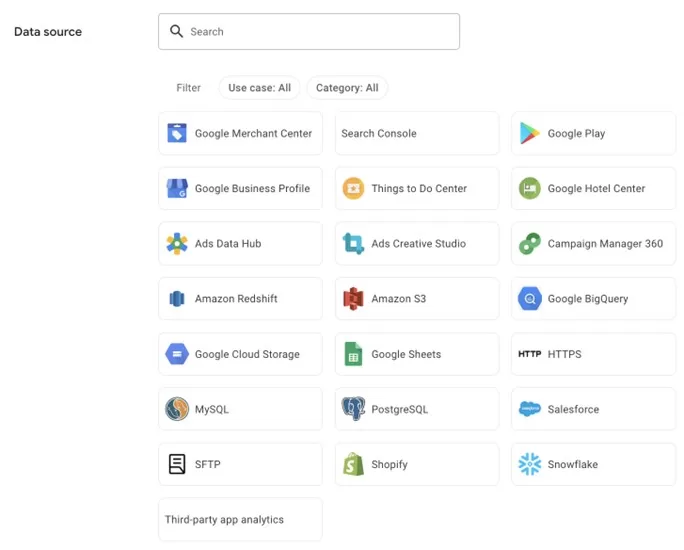Click the magnifier icon in search box
This screenshot has width=684, height=550.
[x=176, y=31]
